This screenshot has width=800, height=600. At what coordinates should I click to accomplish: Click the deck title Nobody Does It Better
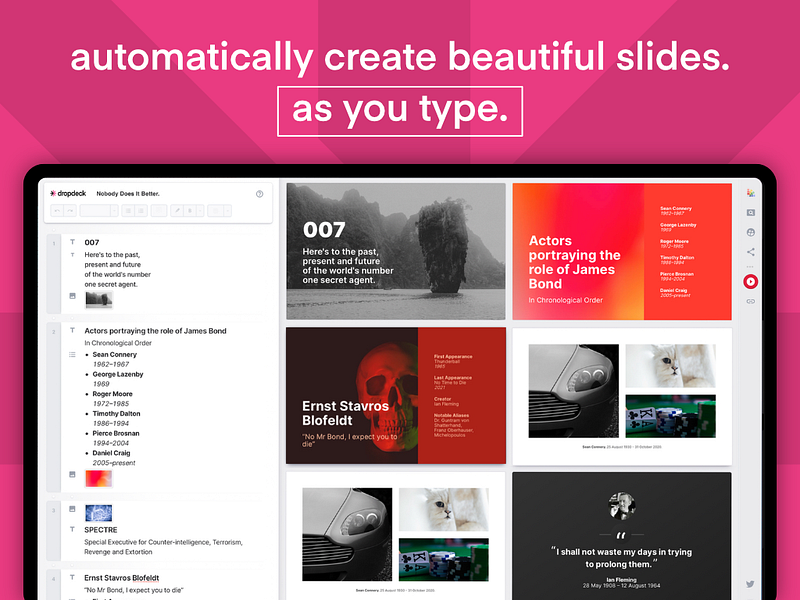(x=128, y=194)
